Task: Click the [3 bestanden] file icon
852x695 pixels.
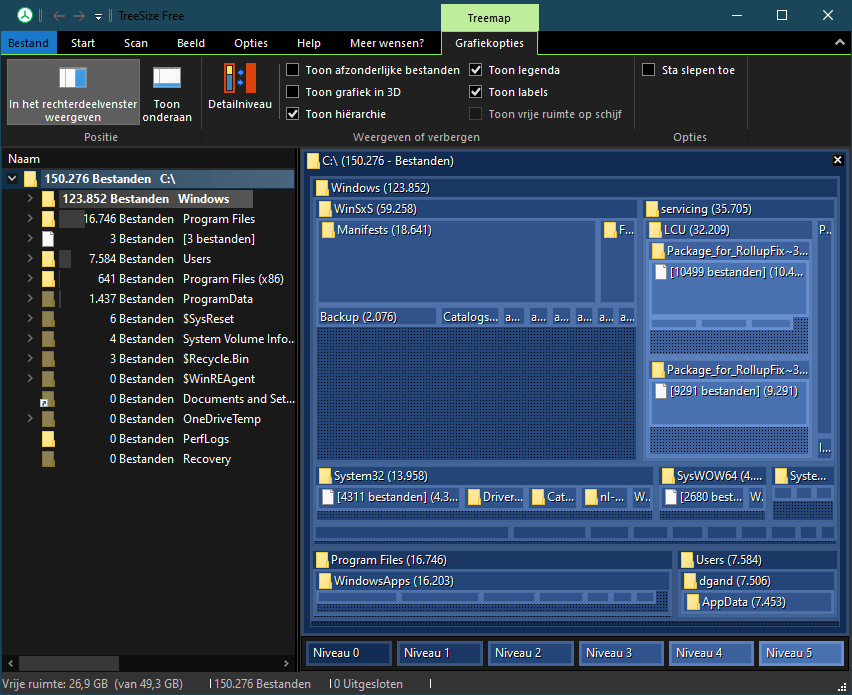Action: pyautogui.click(x=48, y=239)
